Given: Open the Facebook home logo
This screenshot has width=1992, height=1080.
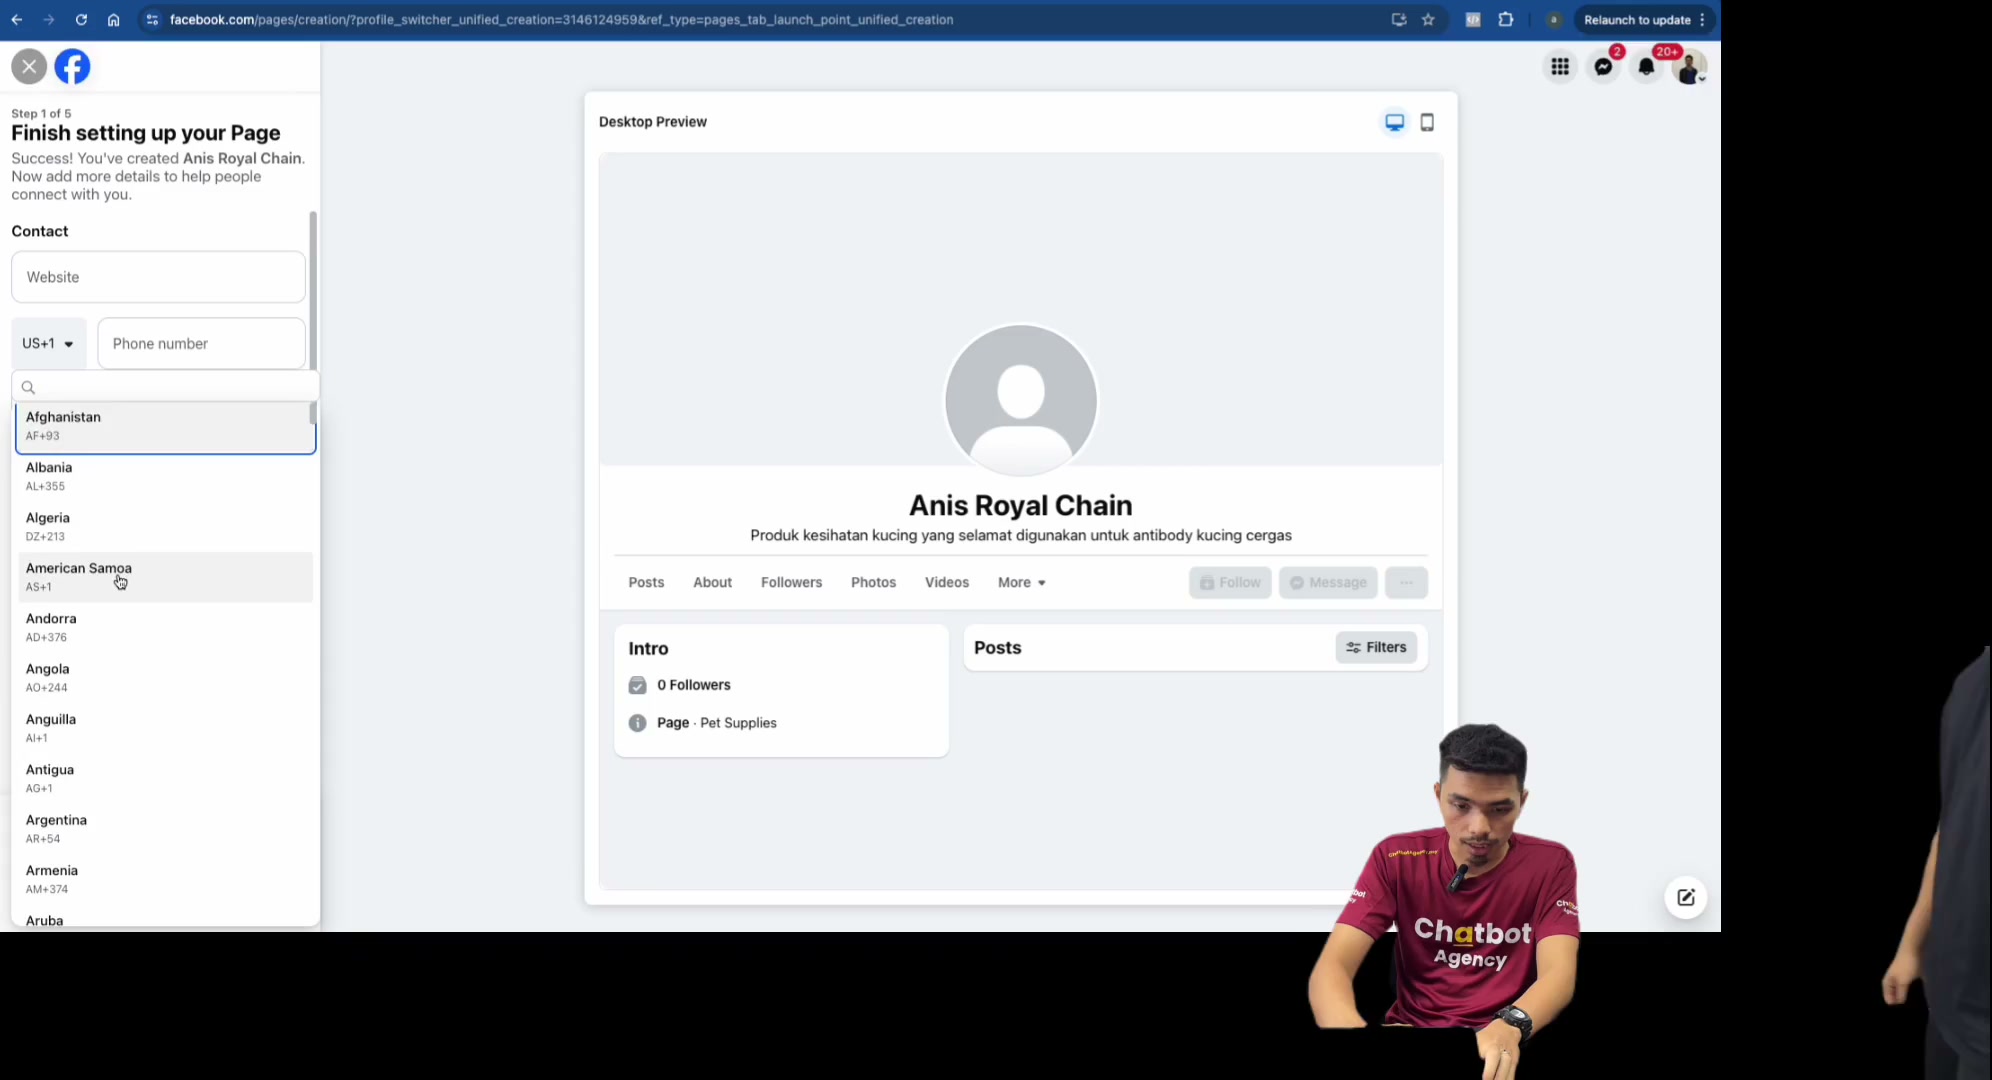Looking at the screenshot, I should coord(72,67).
